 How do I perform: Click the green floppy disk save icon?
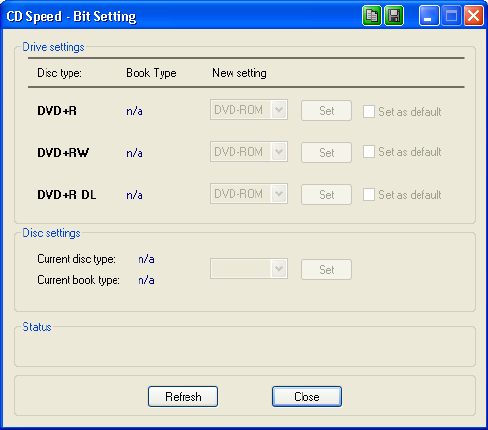tap(394, 15)
